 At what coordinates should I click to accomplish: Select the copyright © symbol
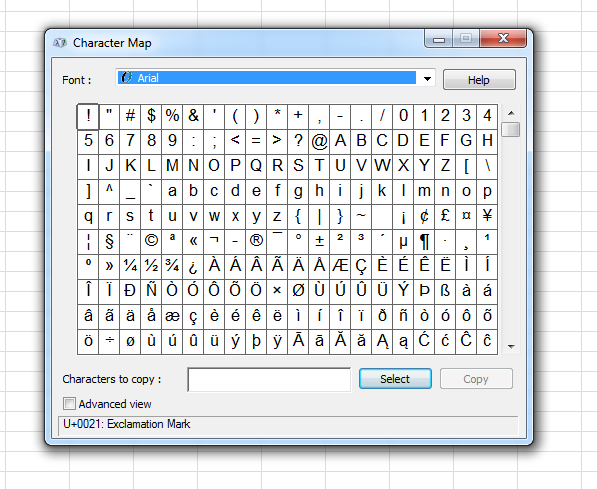point(151,241)
